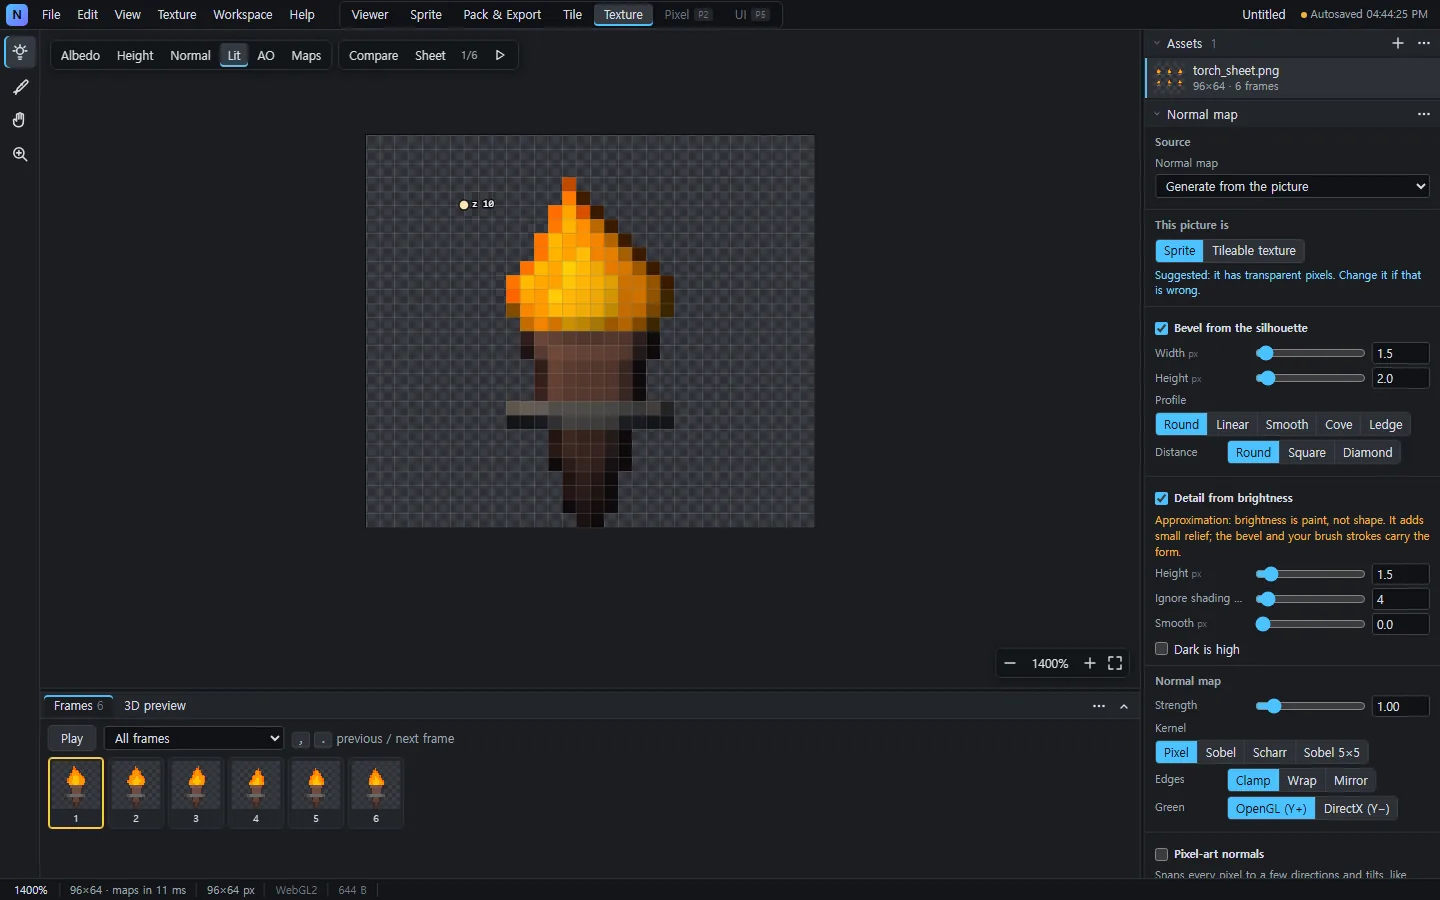Select the light tool in left sidebar
This screenshot has height=900, width=1440.
(20, 52)
